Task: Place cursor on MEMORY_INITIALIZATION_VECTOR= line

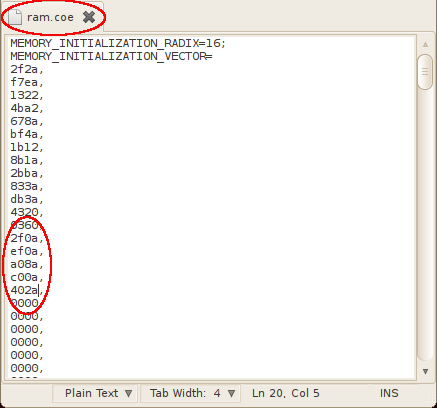Action: coord(111,56)
